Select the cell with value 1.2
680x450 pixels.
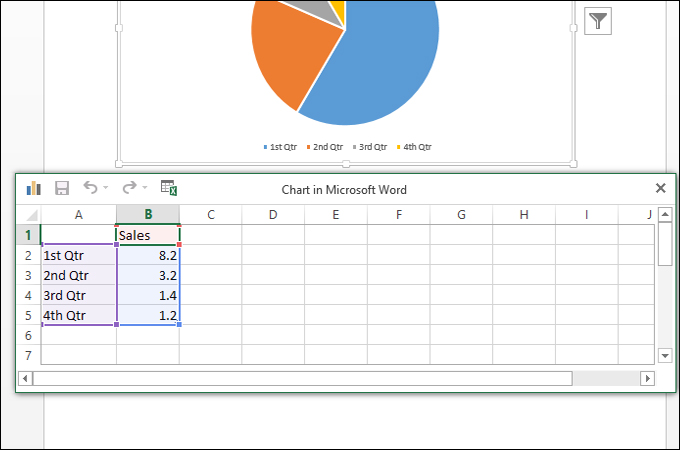pos(148,315)
